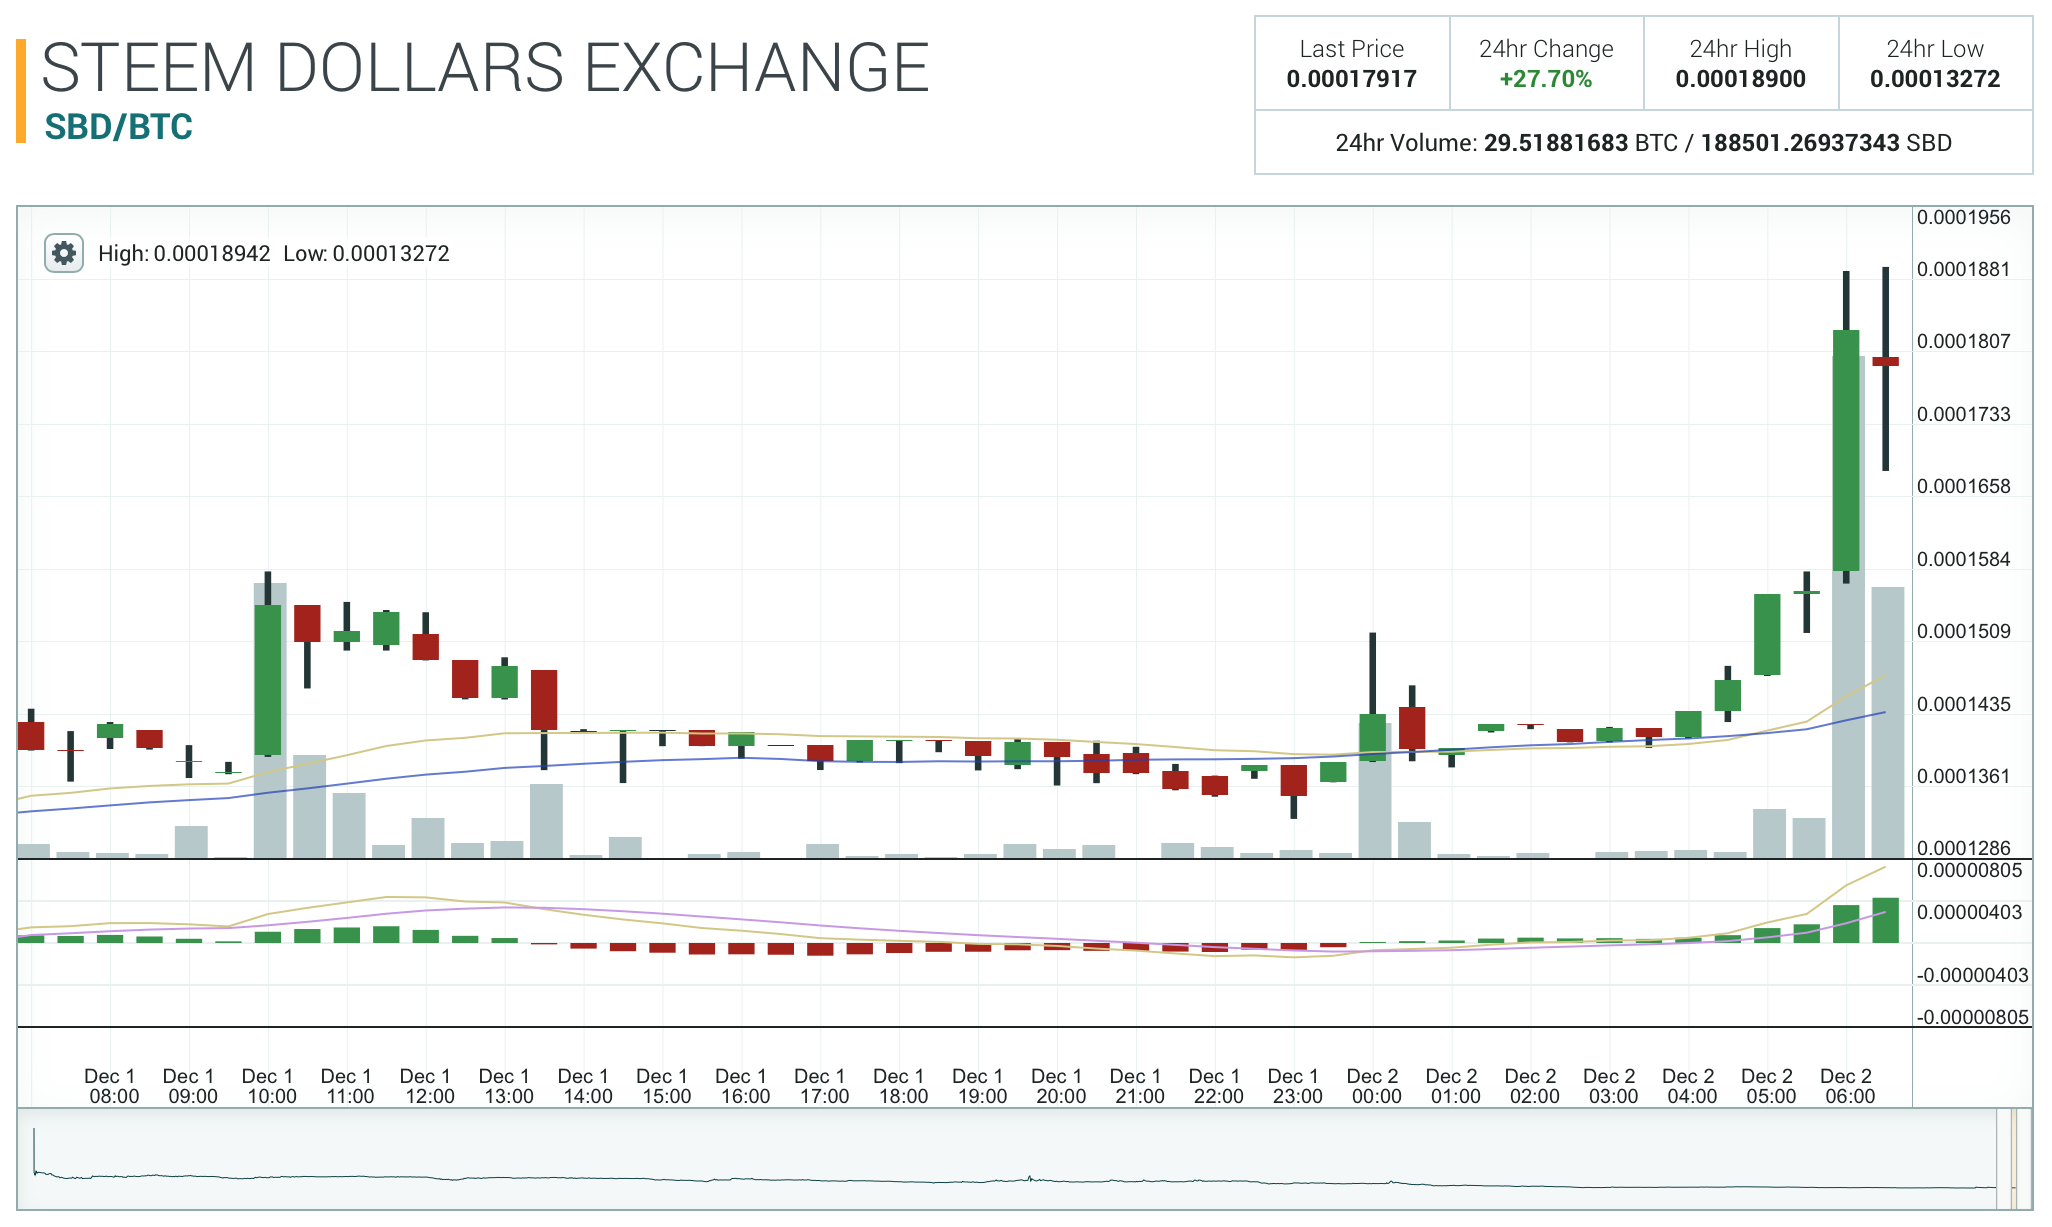Image resolution: width=2052 pixels, height=1227 pixels.
Task: Click the green Dec 2 05:00 candle
Action: coord(1767,634)
